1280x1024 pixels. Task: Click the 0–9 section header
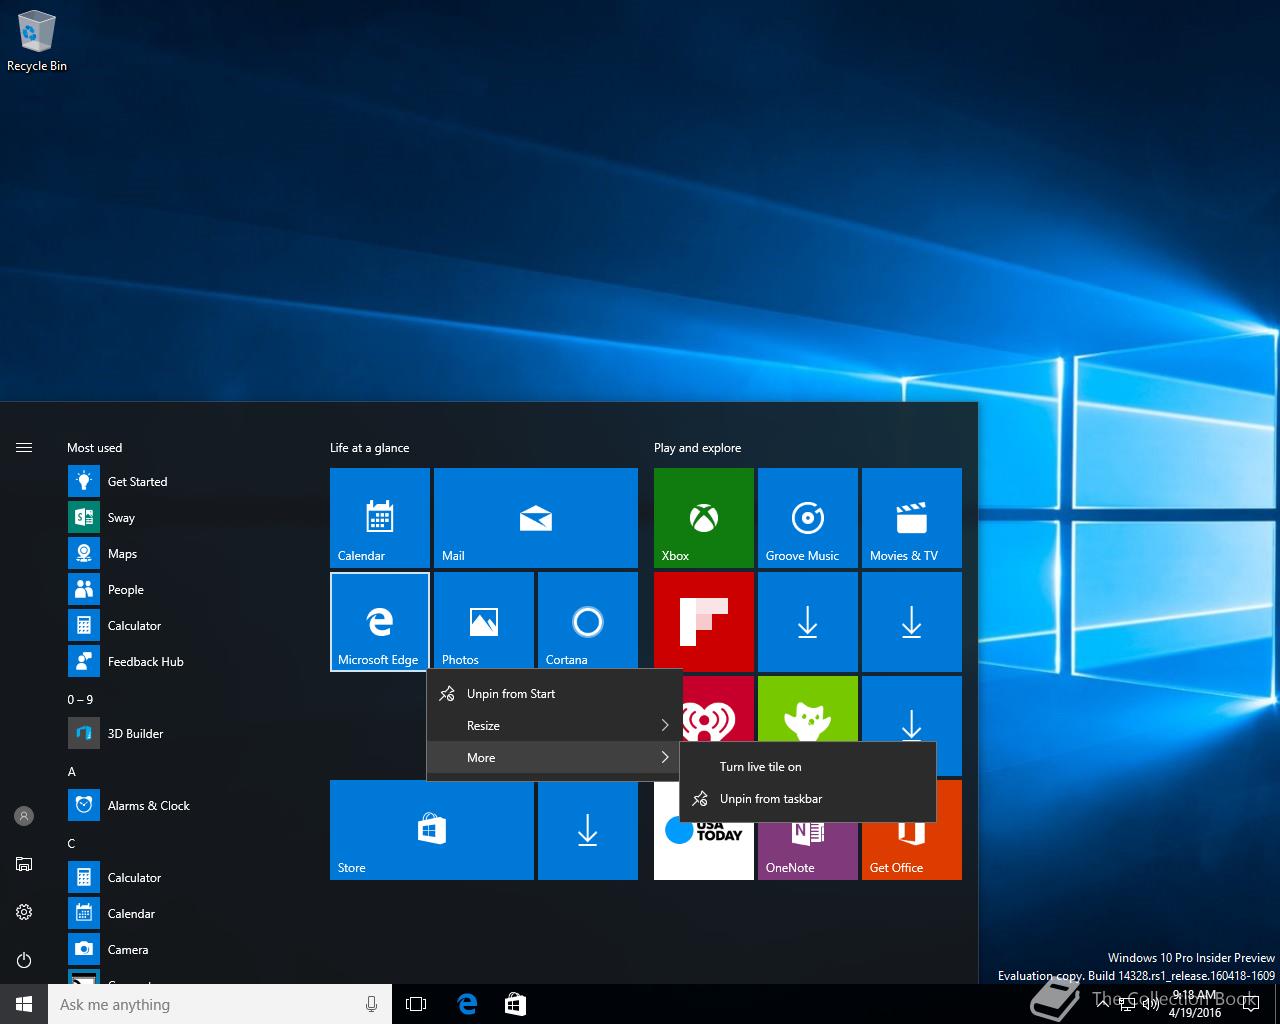pyautogui.click(x=80, y=699)
